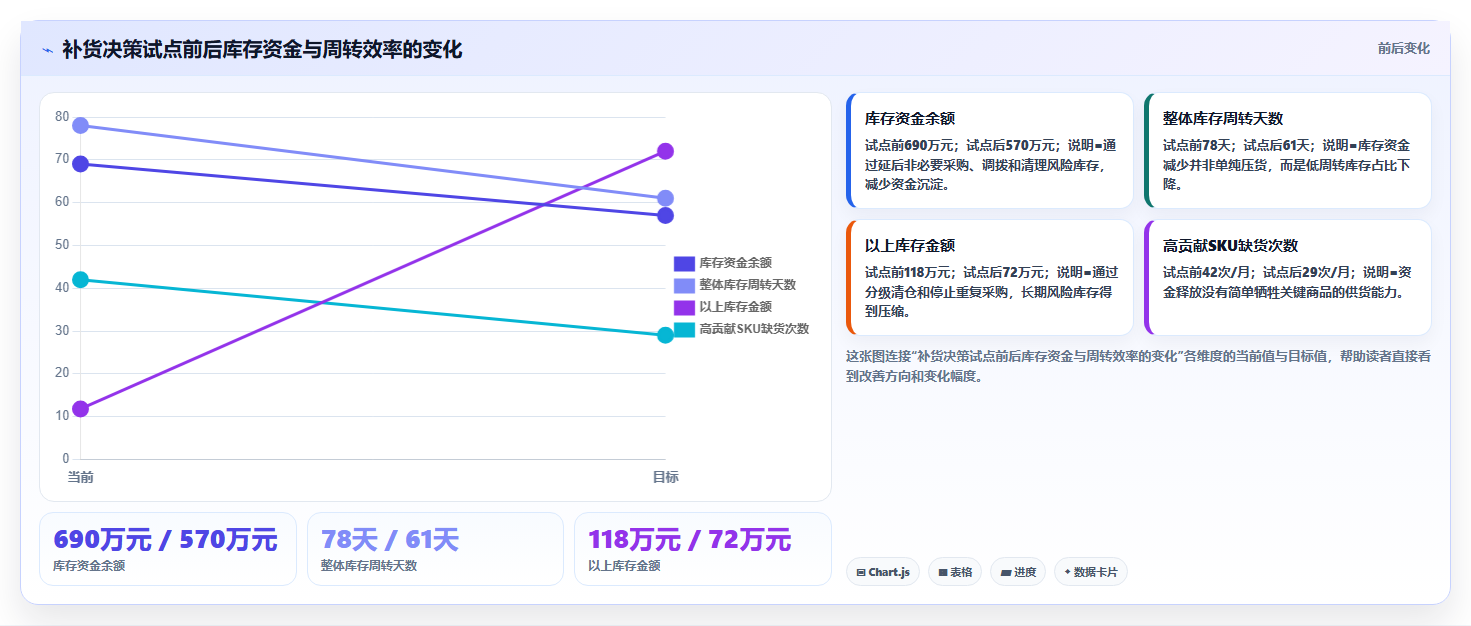Click the Chart.js tag chip

tap(882, 572)
